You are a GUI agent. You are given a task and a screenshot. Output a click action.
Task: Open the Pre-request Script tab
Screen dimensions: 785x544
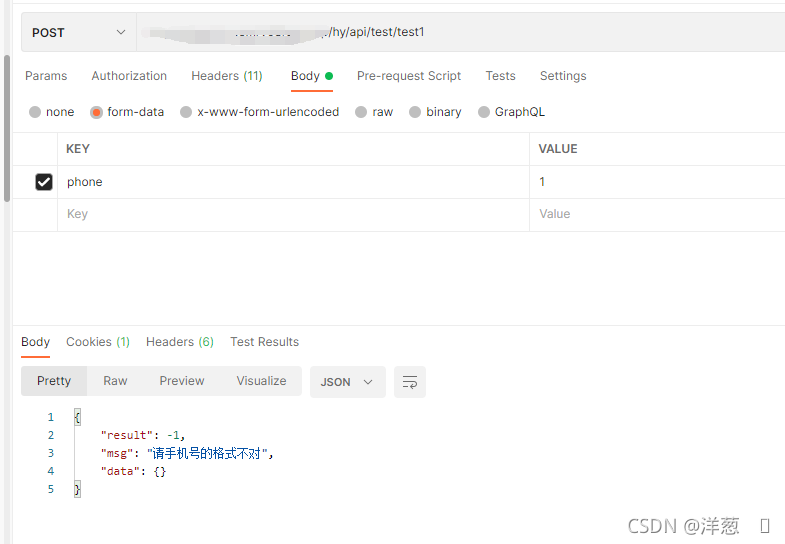pos(409,76)
